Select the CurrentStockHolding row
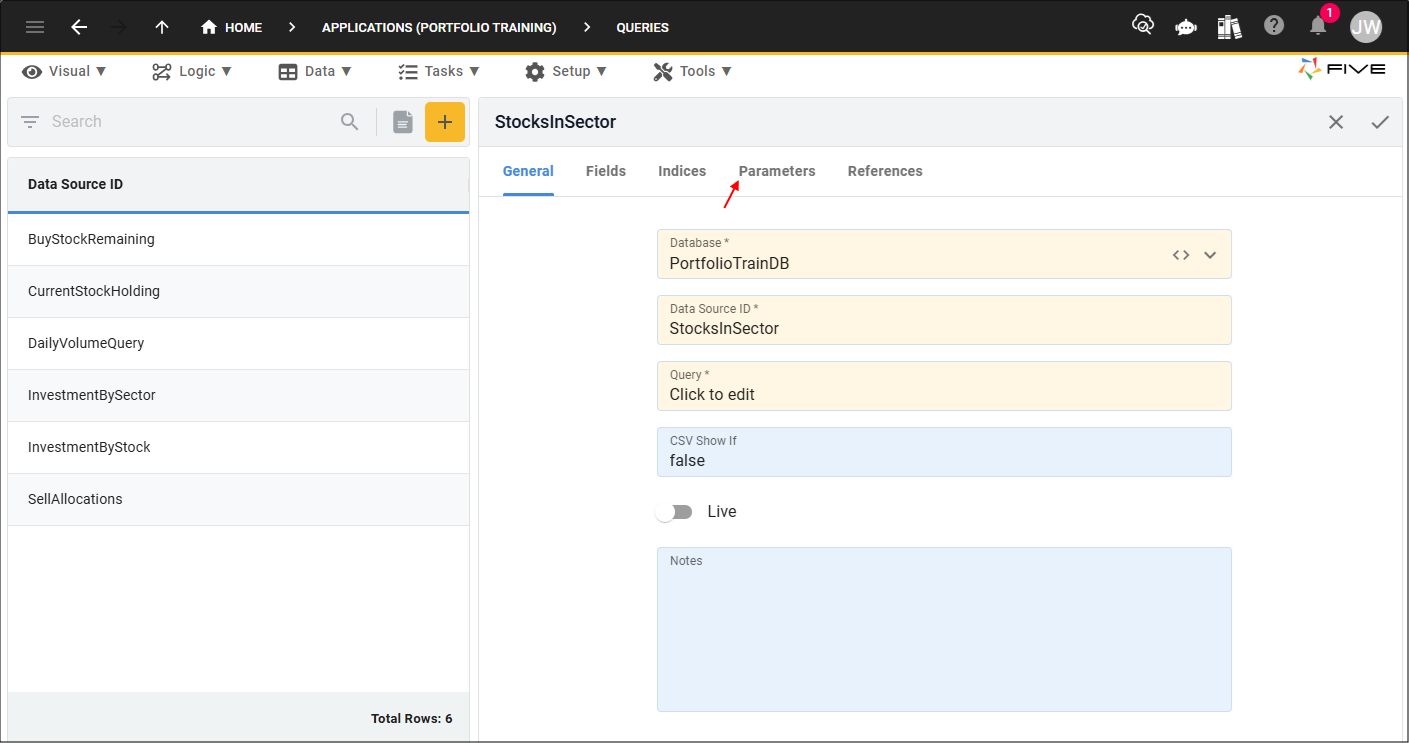This screenshot has width=1409, height=743. 238,291
